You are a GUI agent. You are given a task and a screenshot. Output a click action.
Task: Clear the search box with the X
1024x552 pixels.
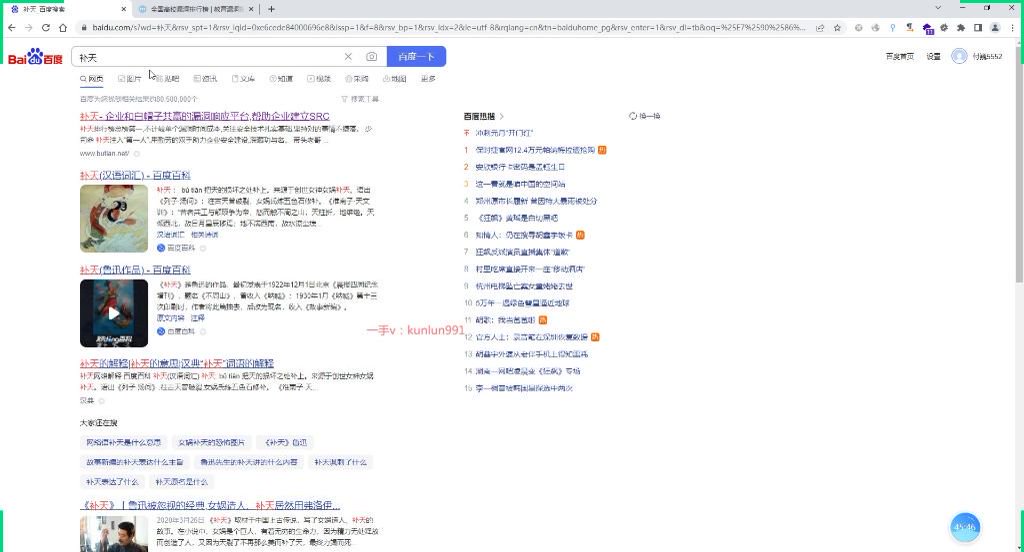[348, 57]
